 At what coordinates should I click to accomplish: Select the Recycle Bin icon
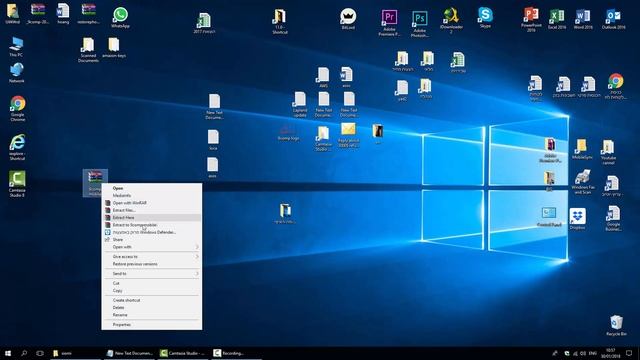[616, 325]
